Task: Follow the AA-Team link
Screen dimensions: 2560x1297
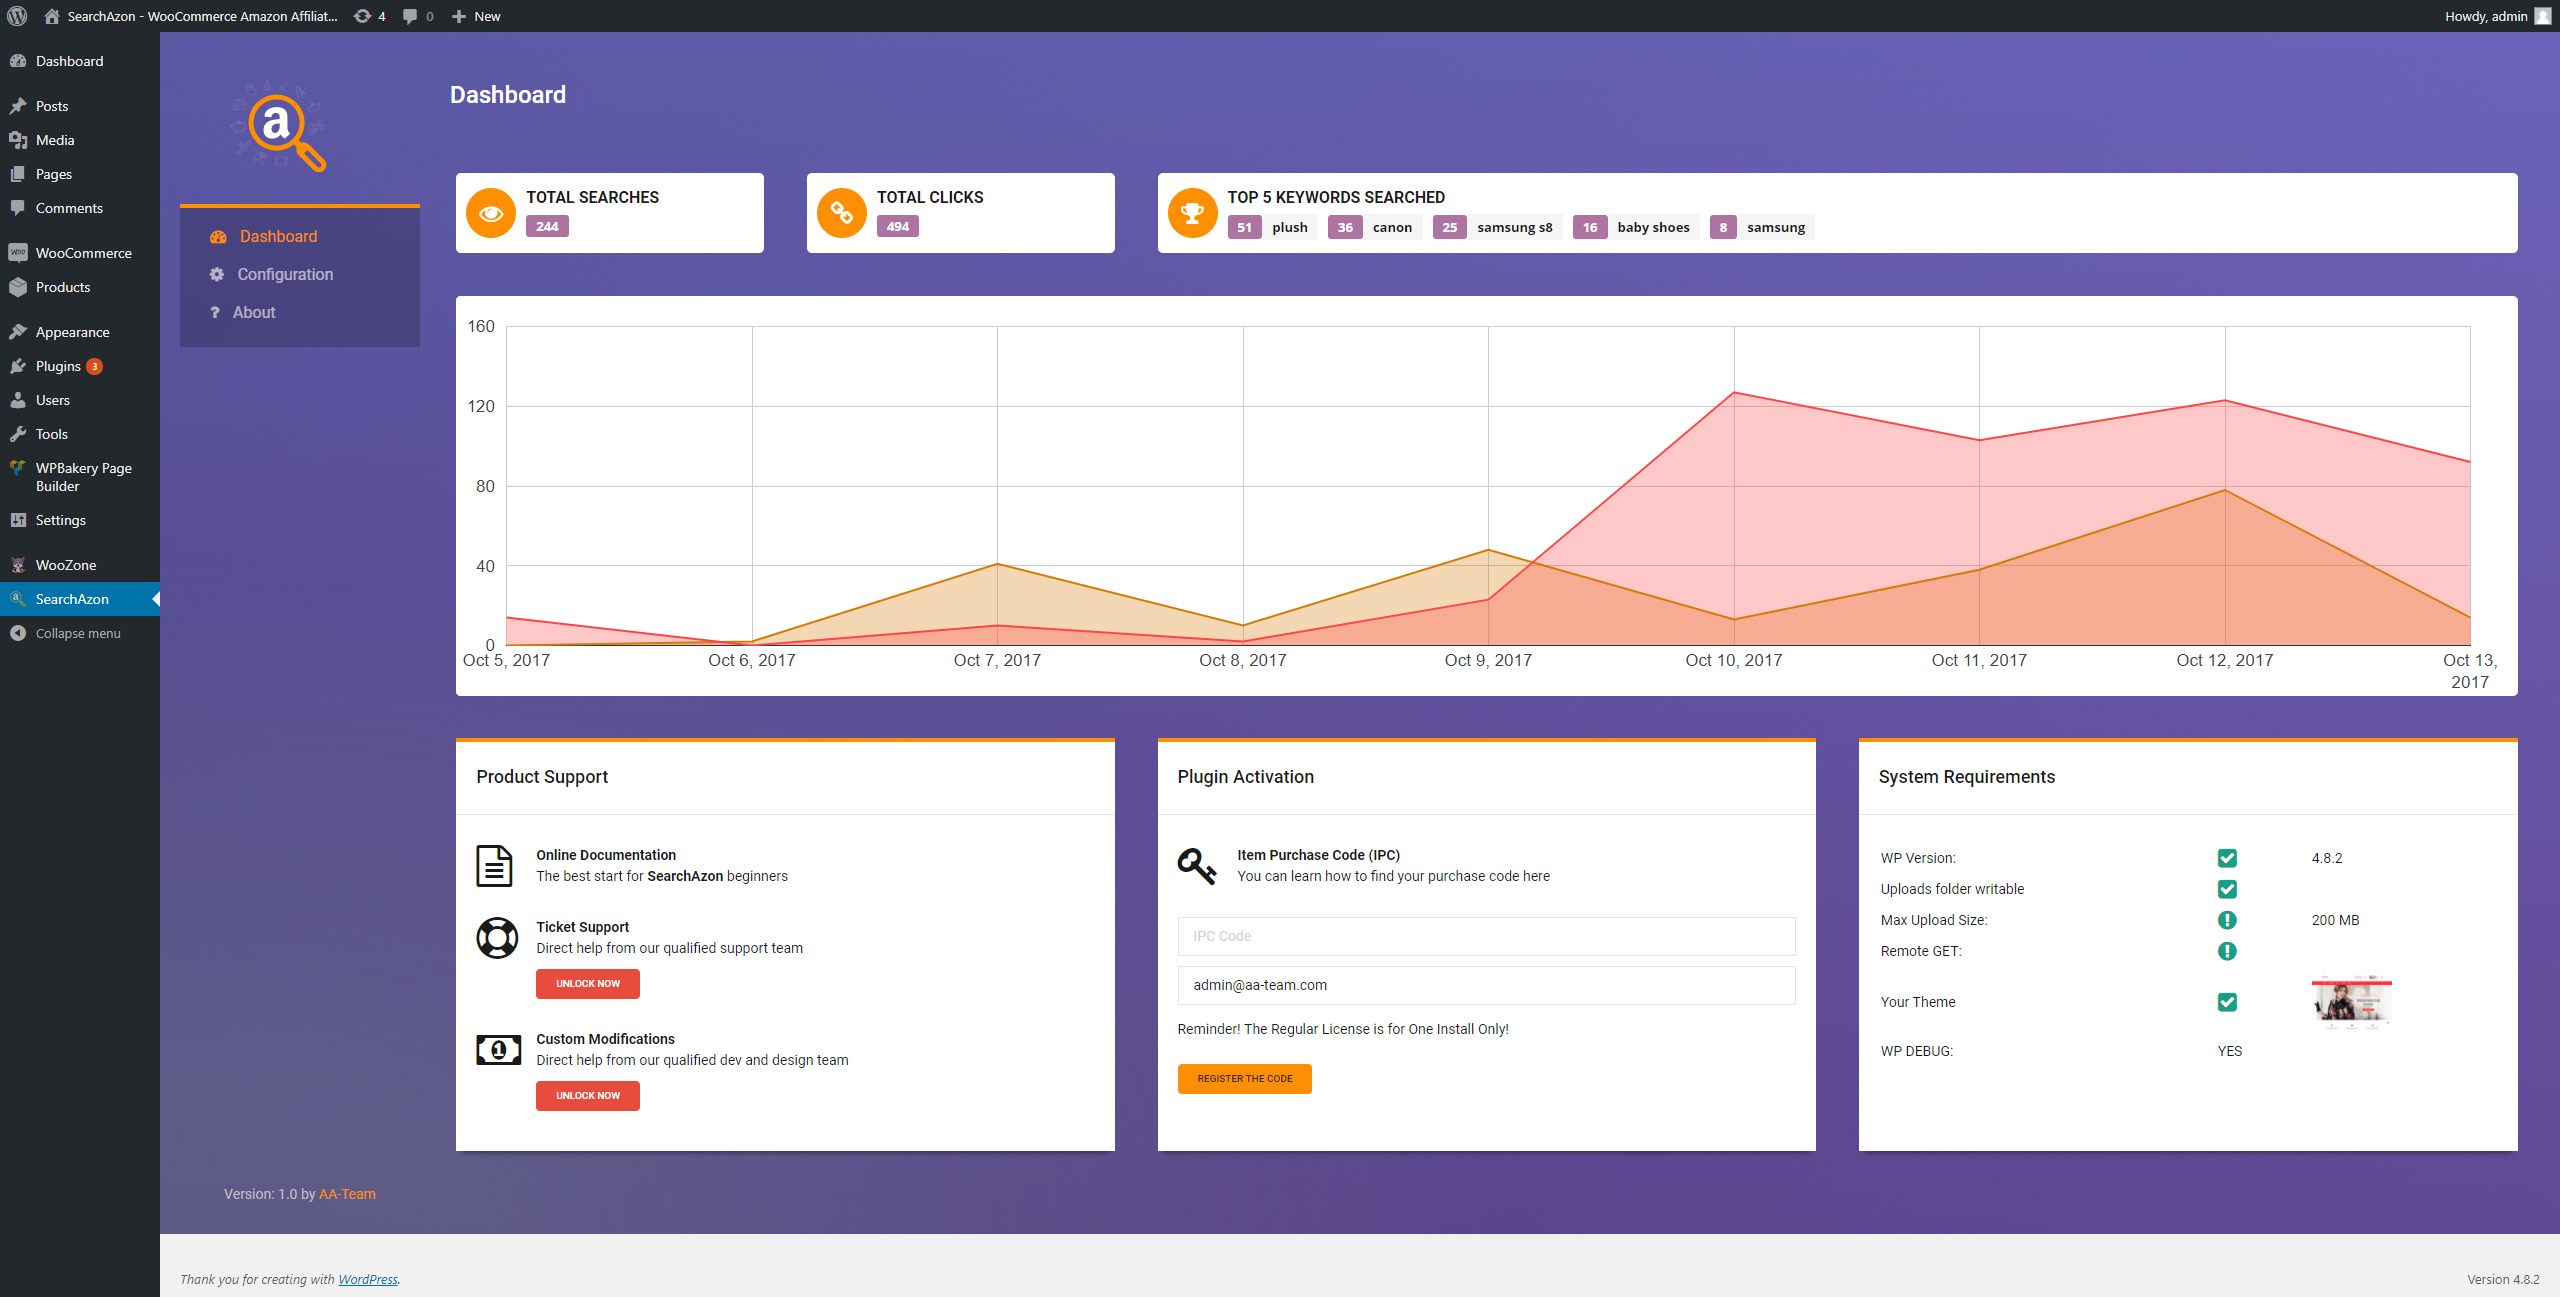Action: tap(347, 1194)
